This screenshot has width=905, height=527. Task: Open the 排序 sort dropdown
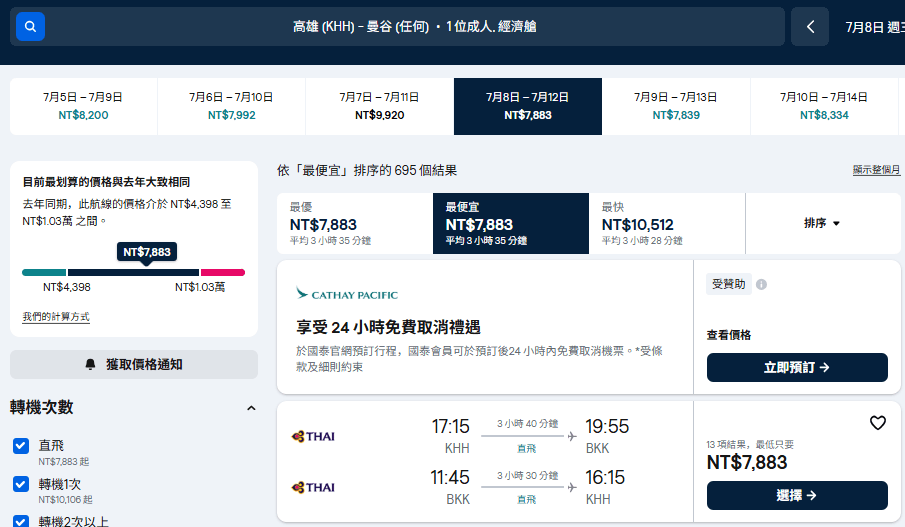tap(822, 223)
